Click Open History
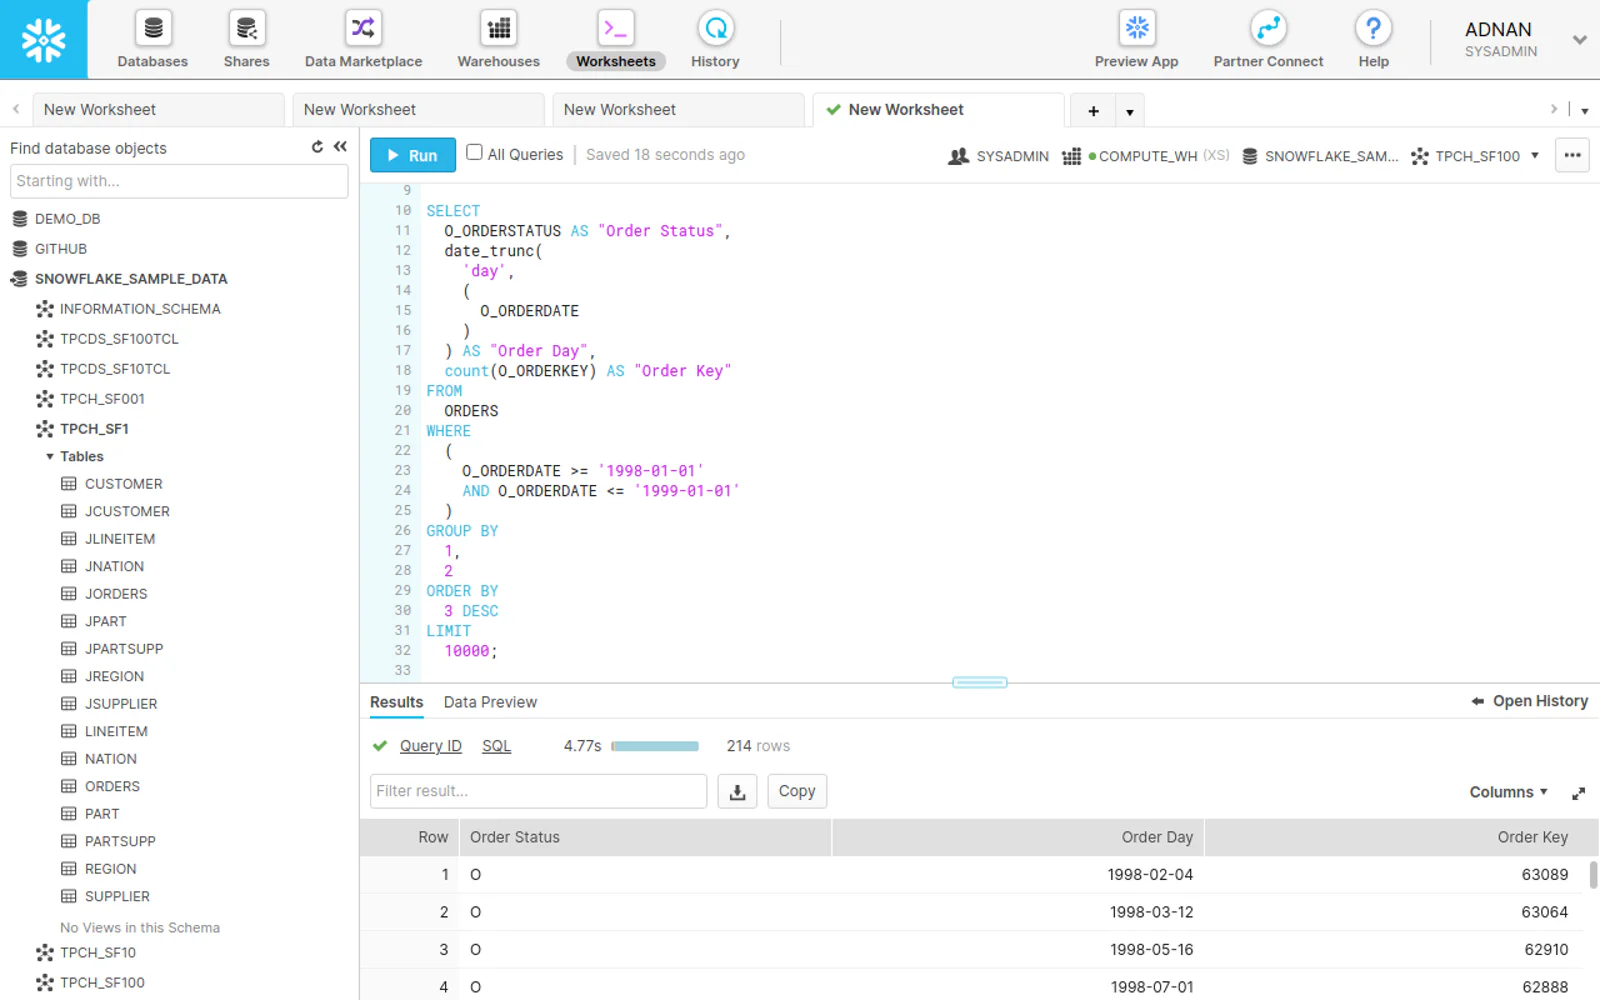Viewport: 1600px width, 1000px height. click(x=1530, y=701)
